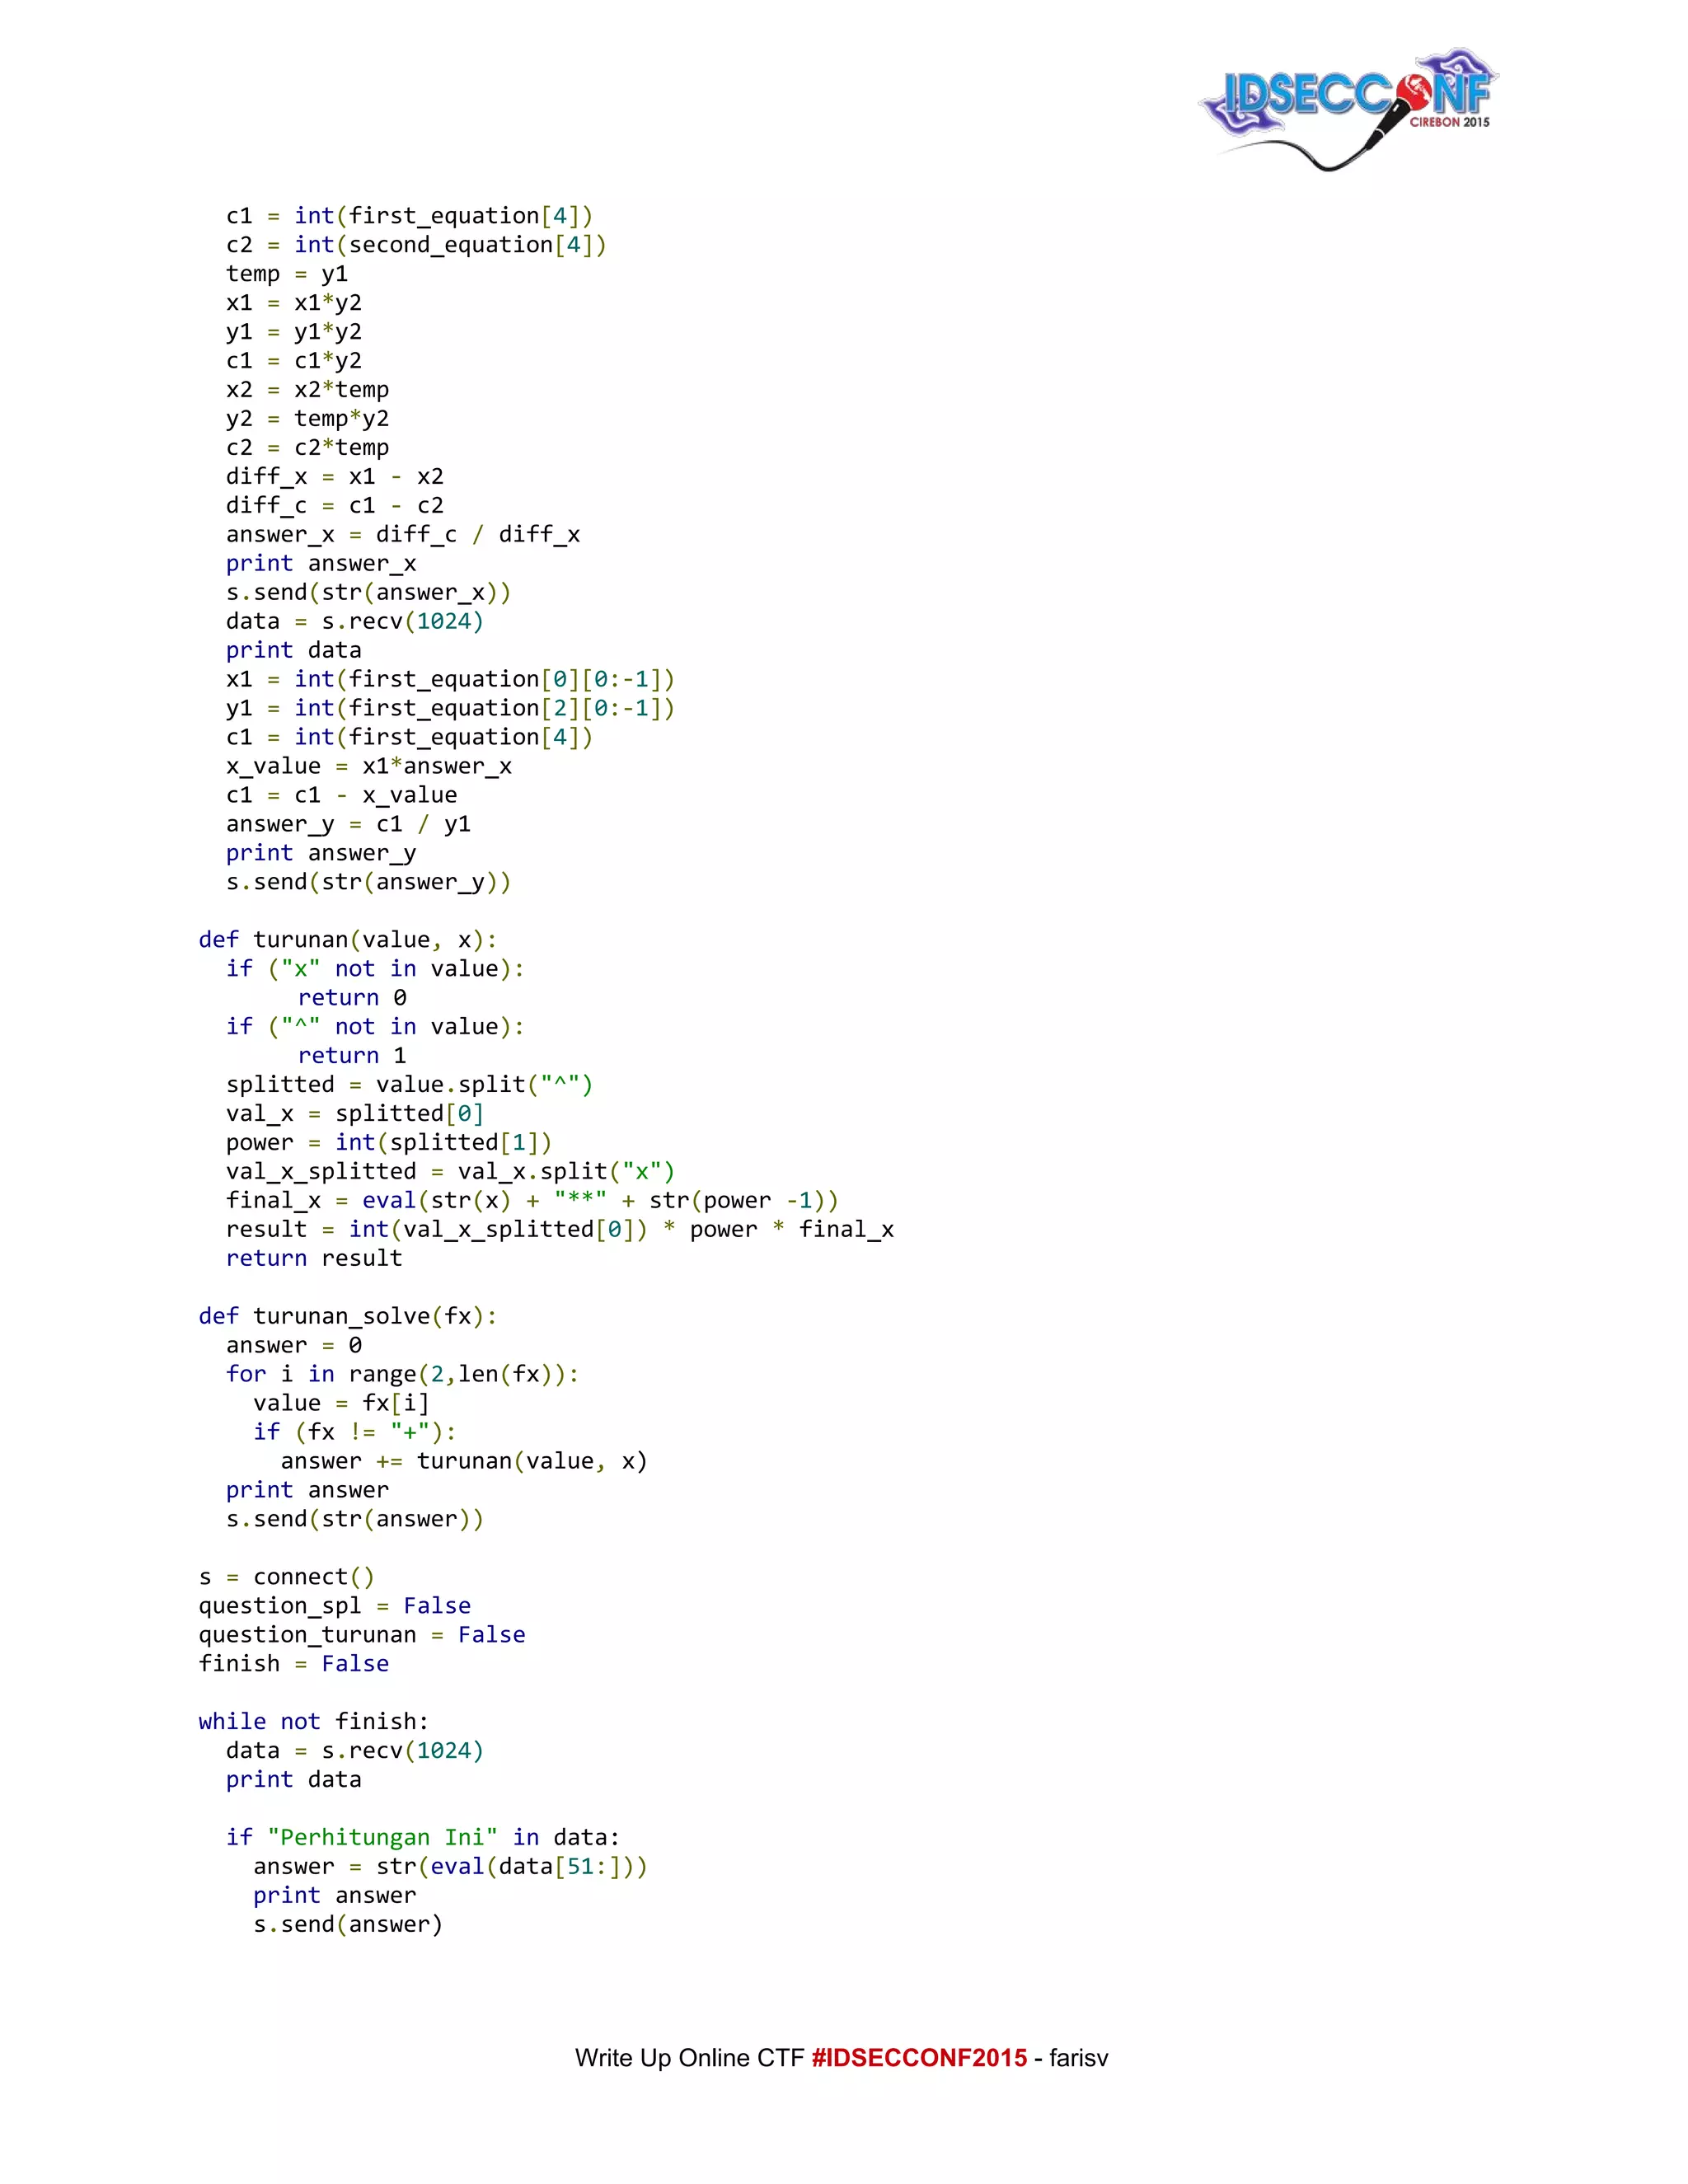Click the line 'while not finish:'

(314, 1723)
